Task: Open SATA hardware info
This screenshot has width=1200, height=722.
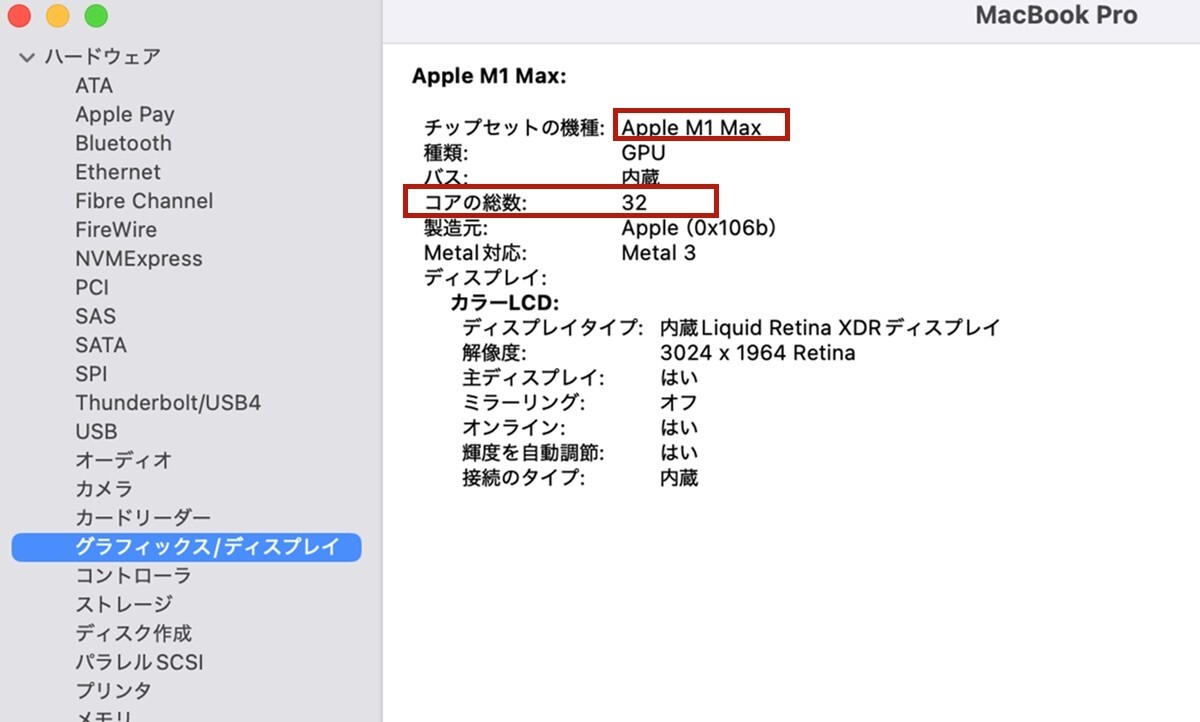Action: (x=101, y=345)
